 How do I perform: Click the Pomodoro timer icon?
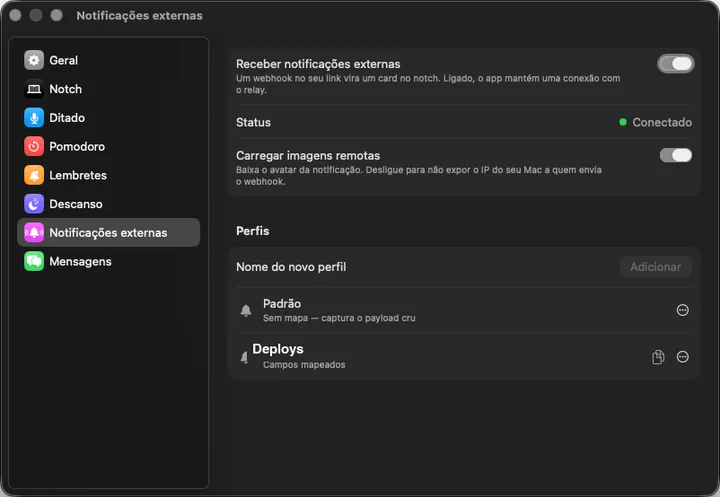[x=34, y=147]
